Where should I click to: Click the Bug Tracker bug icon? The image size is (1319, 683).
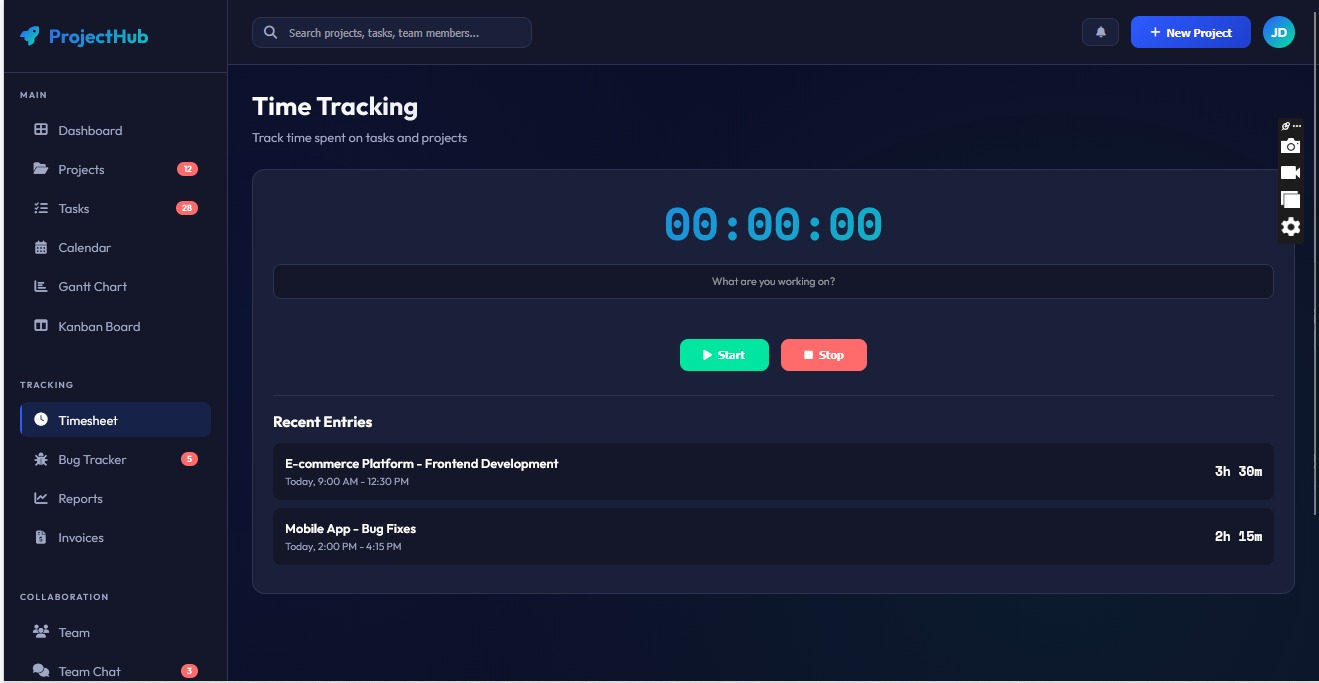[x=41, y=460]
